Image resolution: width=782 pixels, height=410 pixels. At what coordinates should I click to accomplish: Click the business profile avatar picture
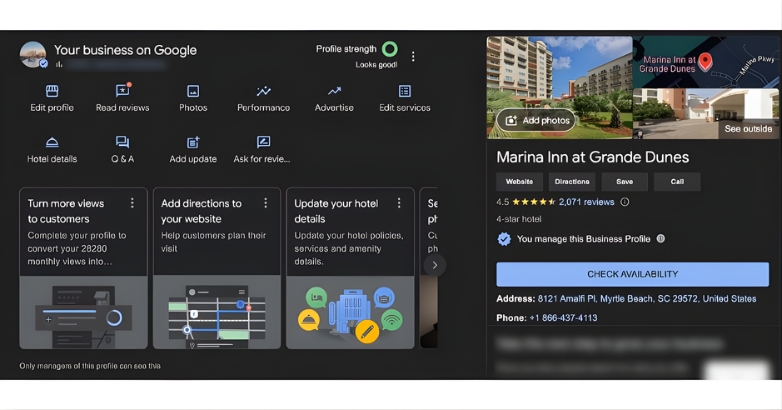(x=33, y=54)
